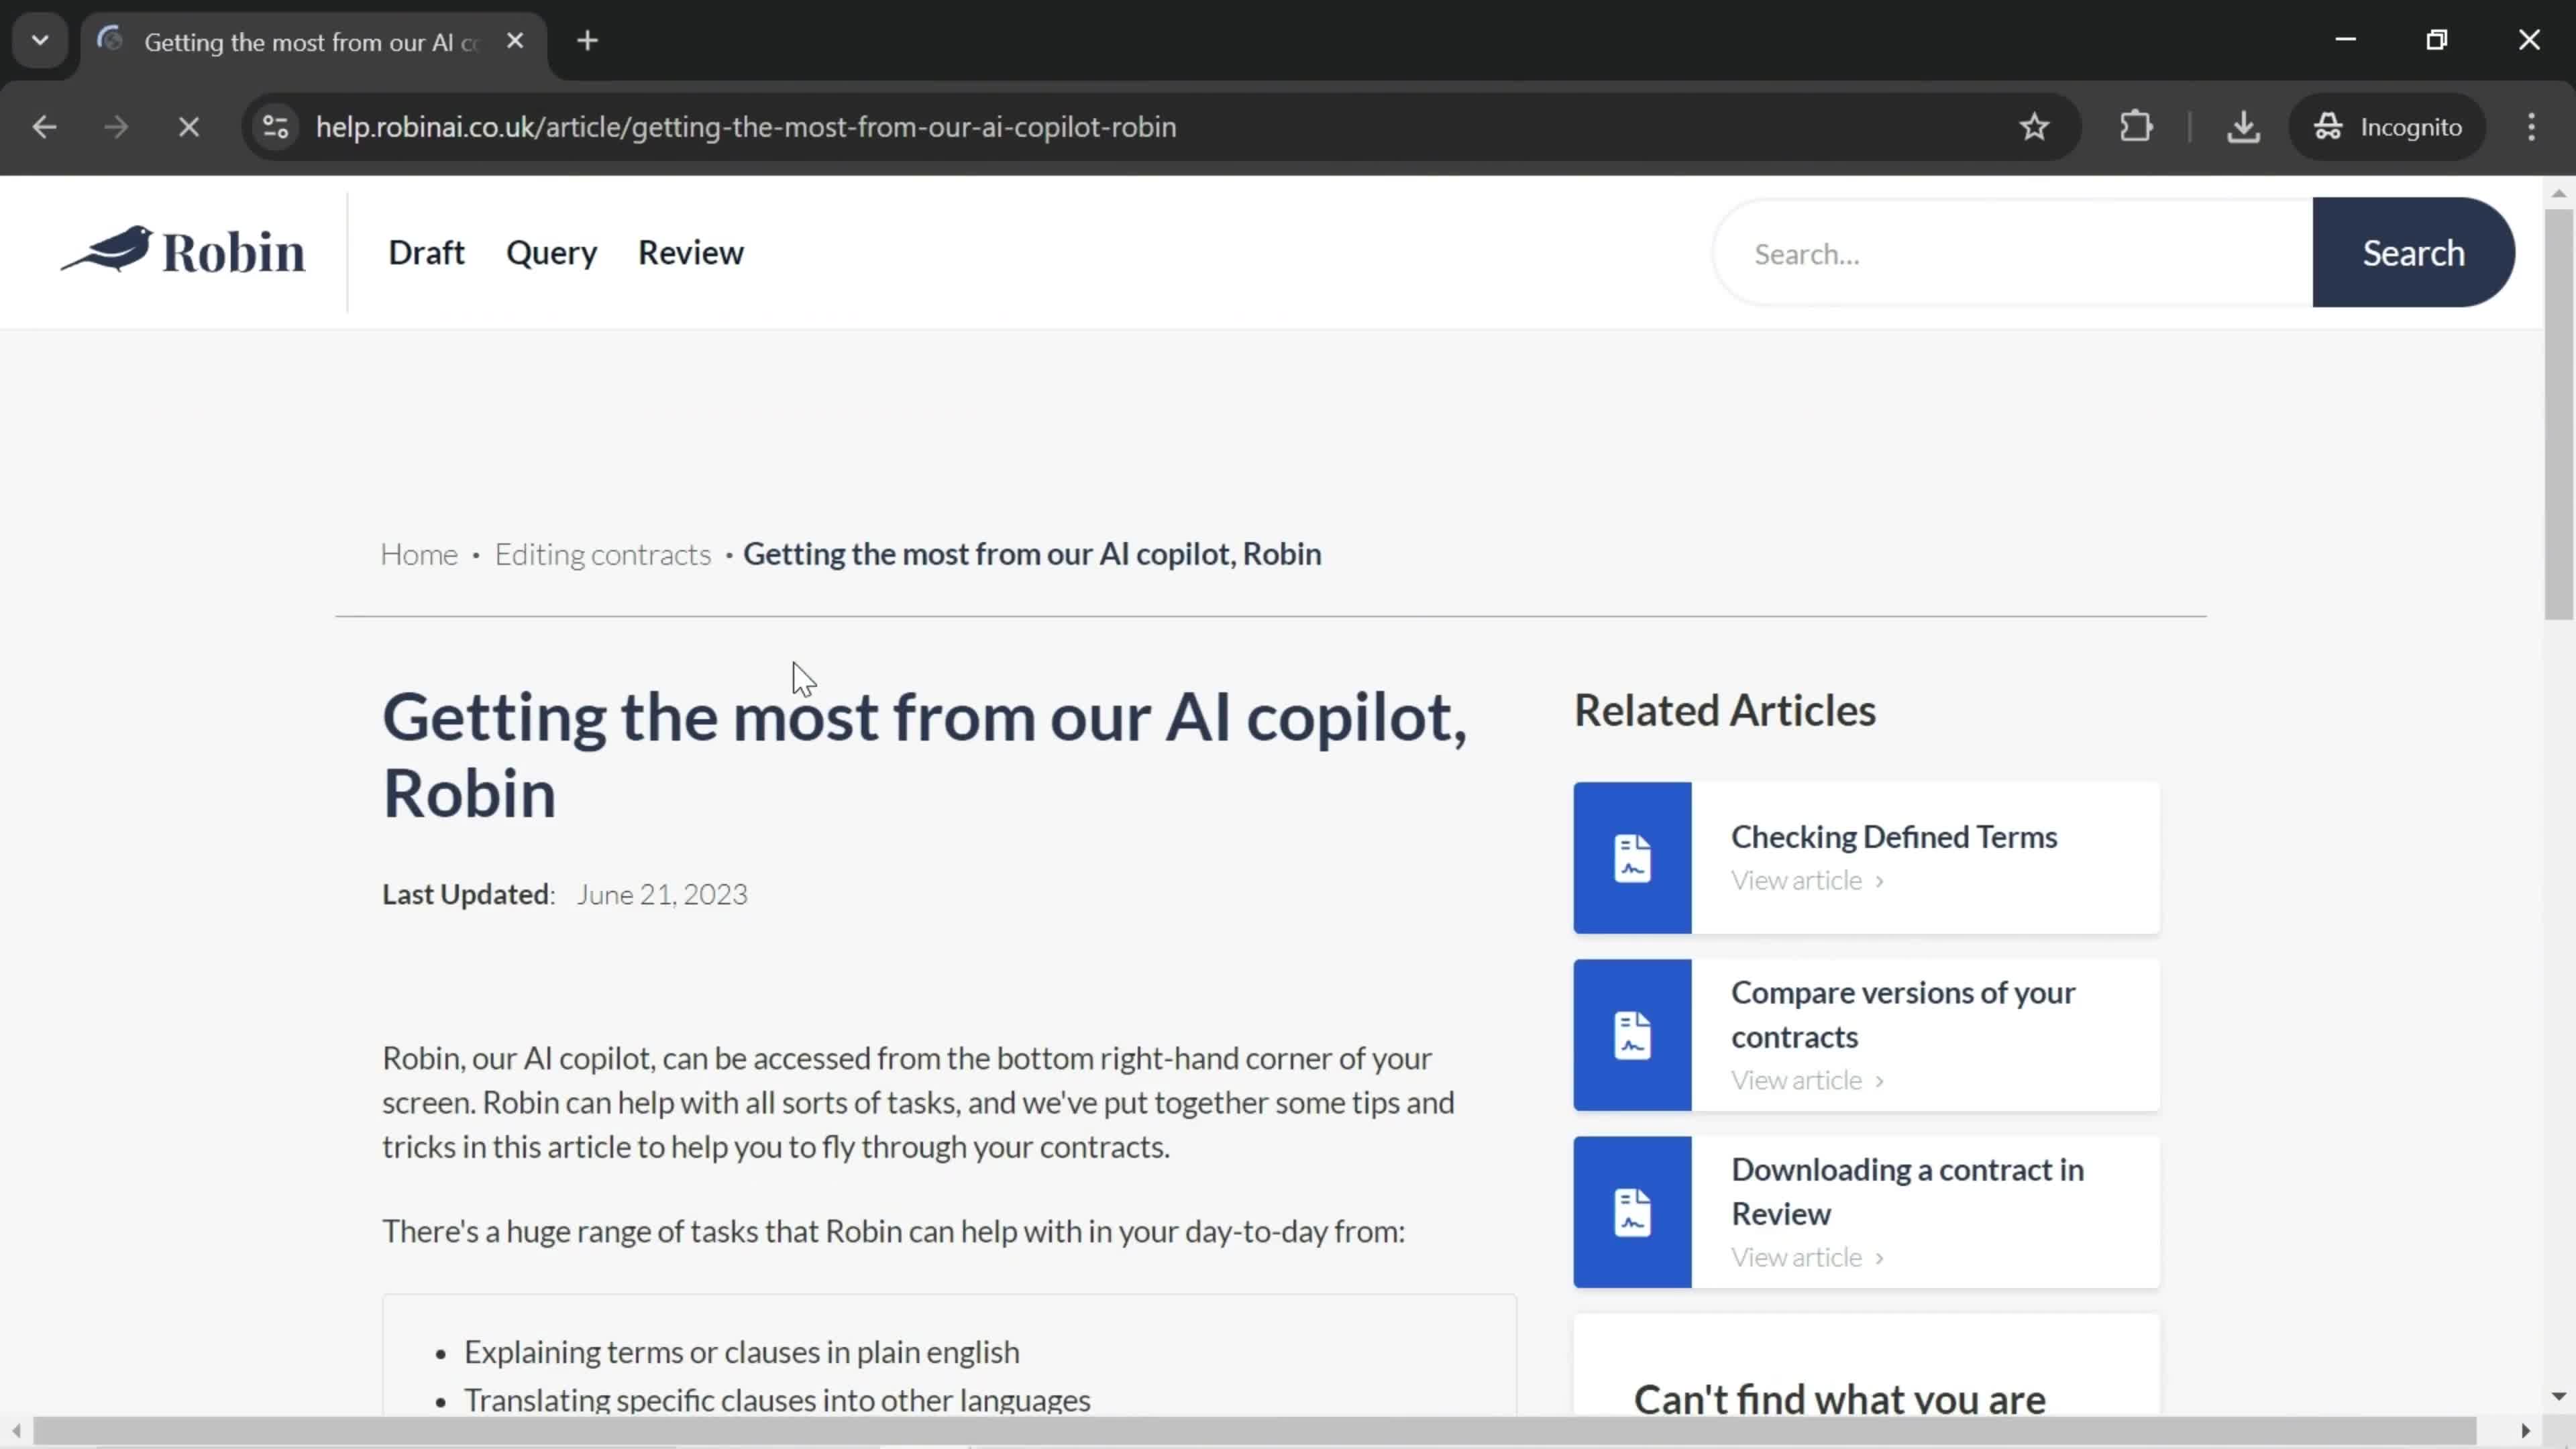This screenshot has width=2576, height=1449.
Task: Open the Downloads icon
Action: [2243, 127]
